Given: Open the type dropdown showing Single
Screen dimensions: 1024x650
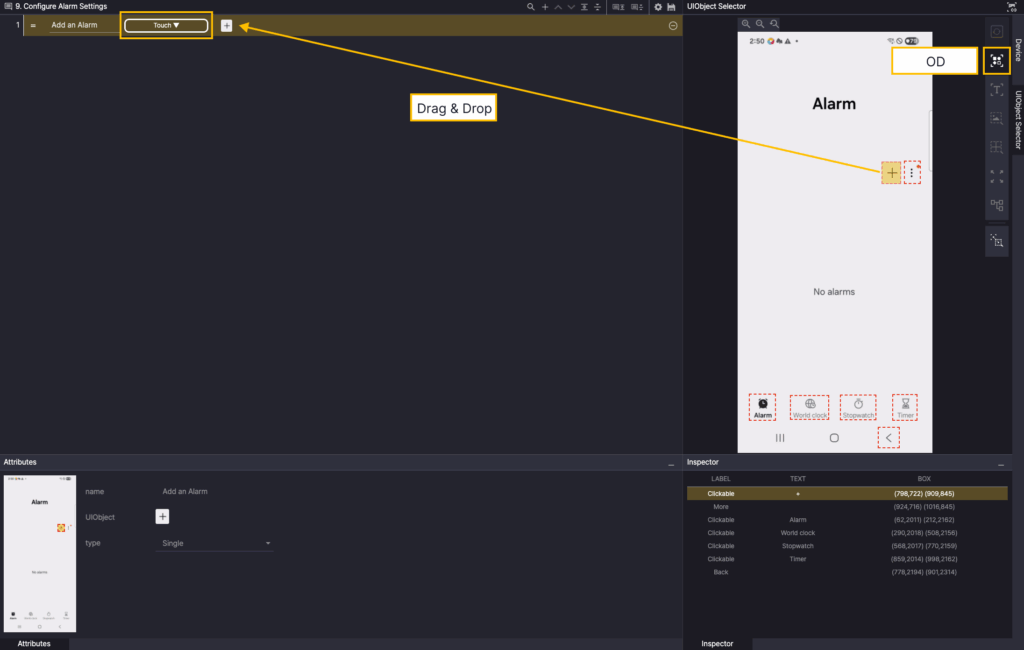Looking at the screenshot, I should 217,543.
